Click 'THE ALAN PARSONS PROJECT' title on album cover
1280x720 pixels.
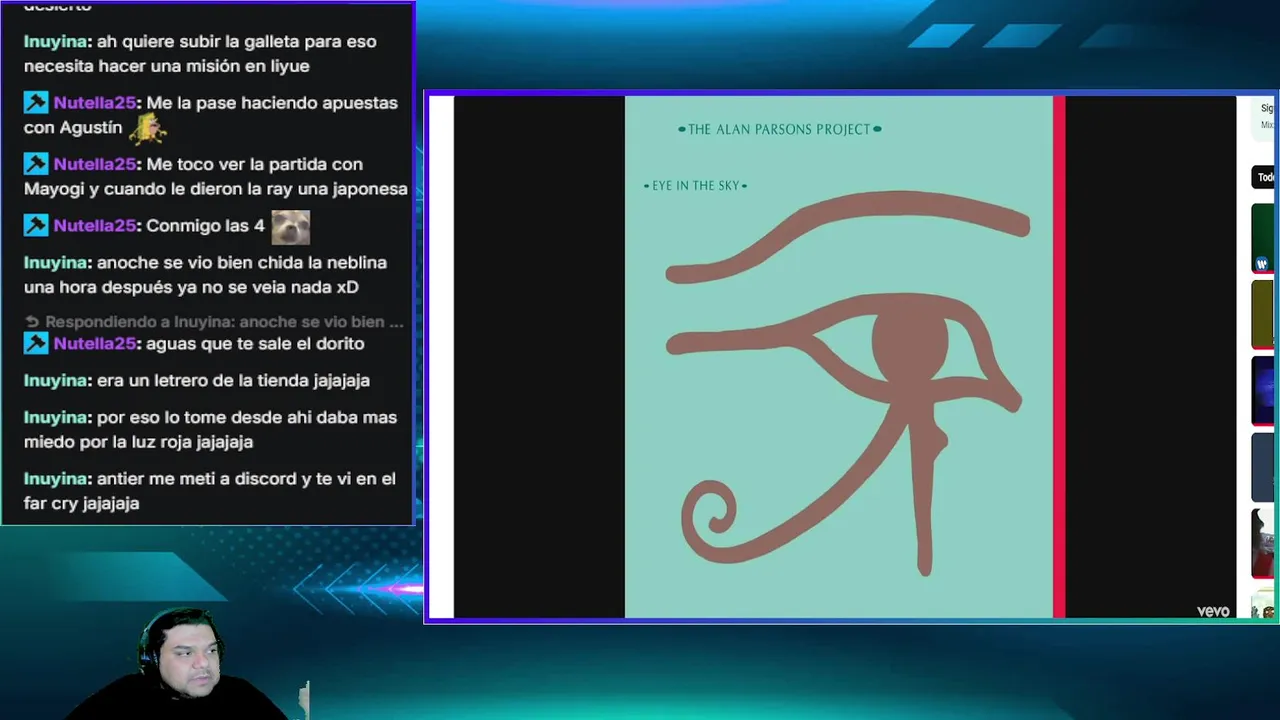(x=779, y=129)
